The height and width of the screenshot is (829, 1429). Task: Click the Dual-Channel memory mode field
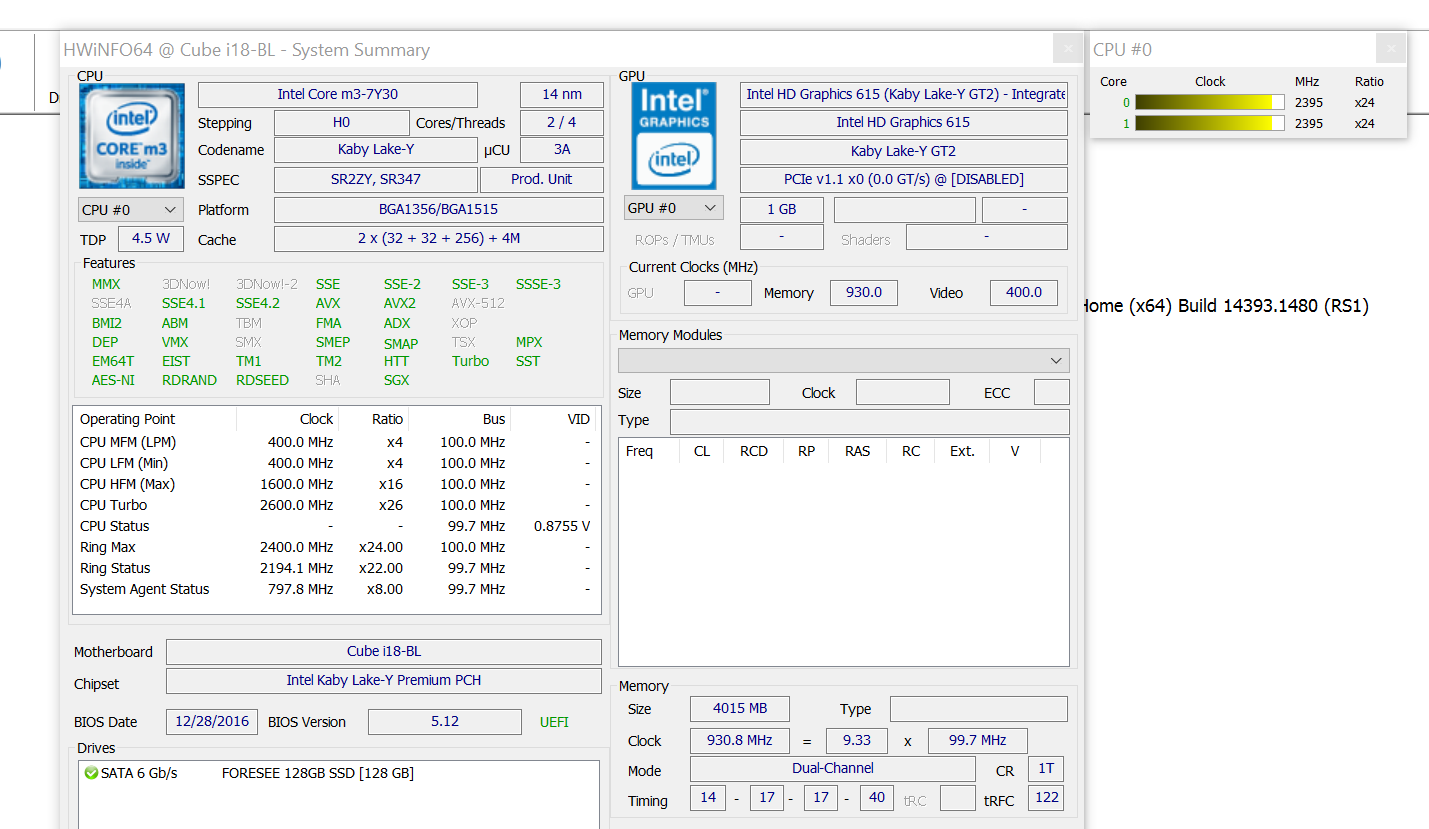pos(832,769)
